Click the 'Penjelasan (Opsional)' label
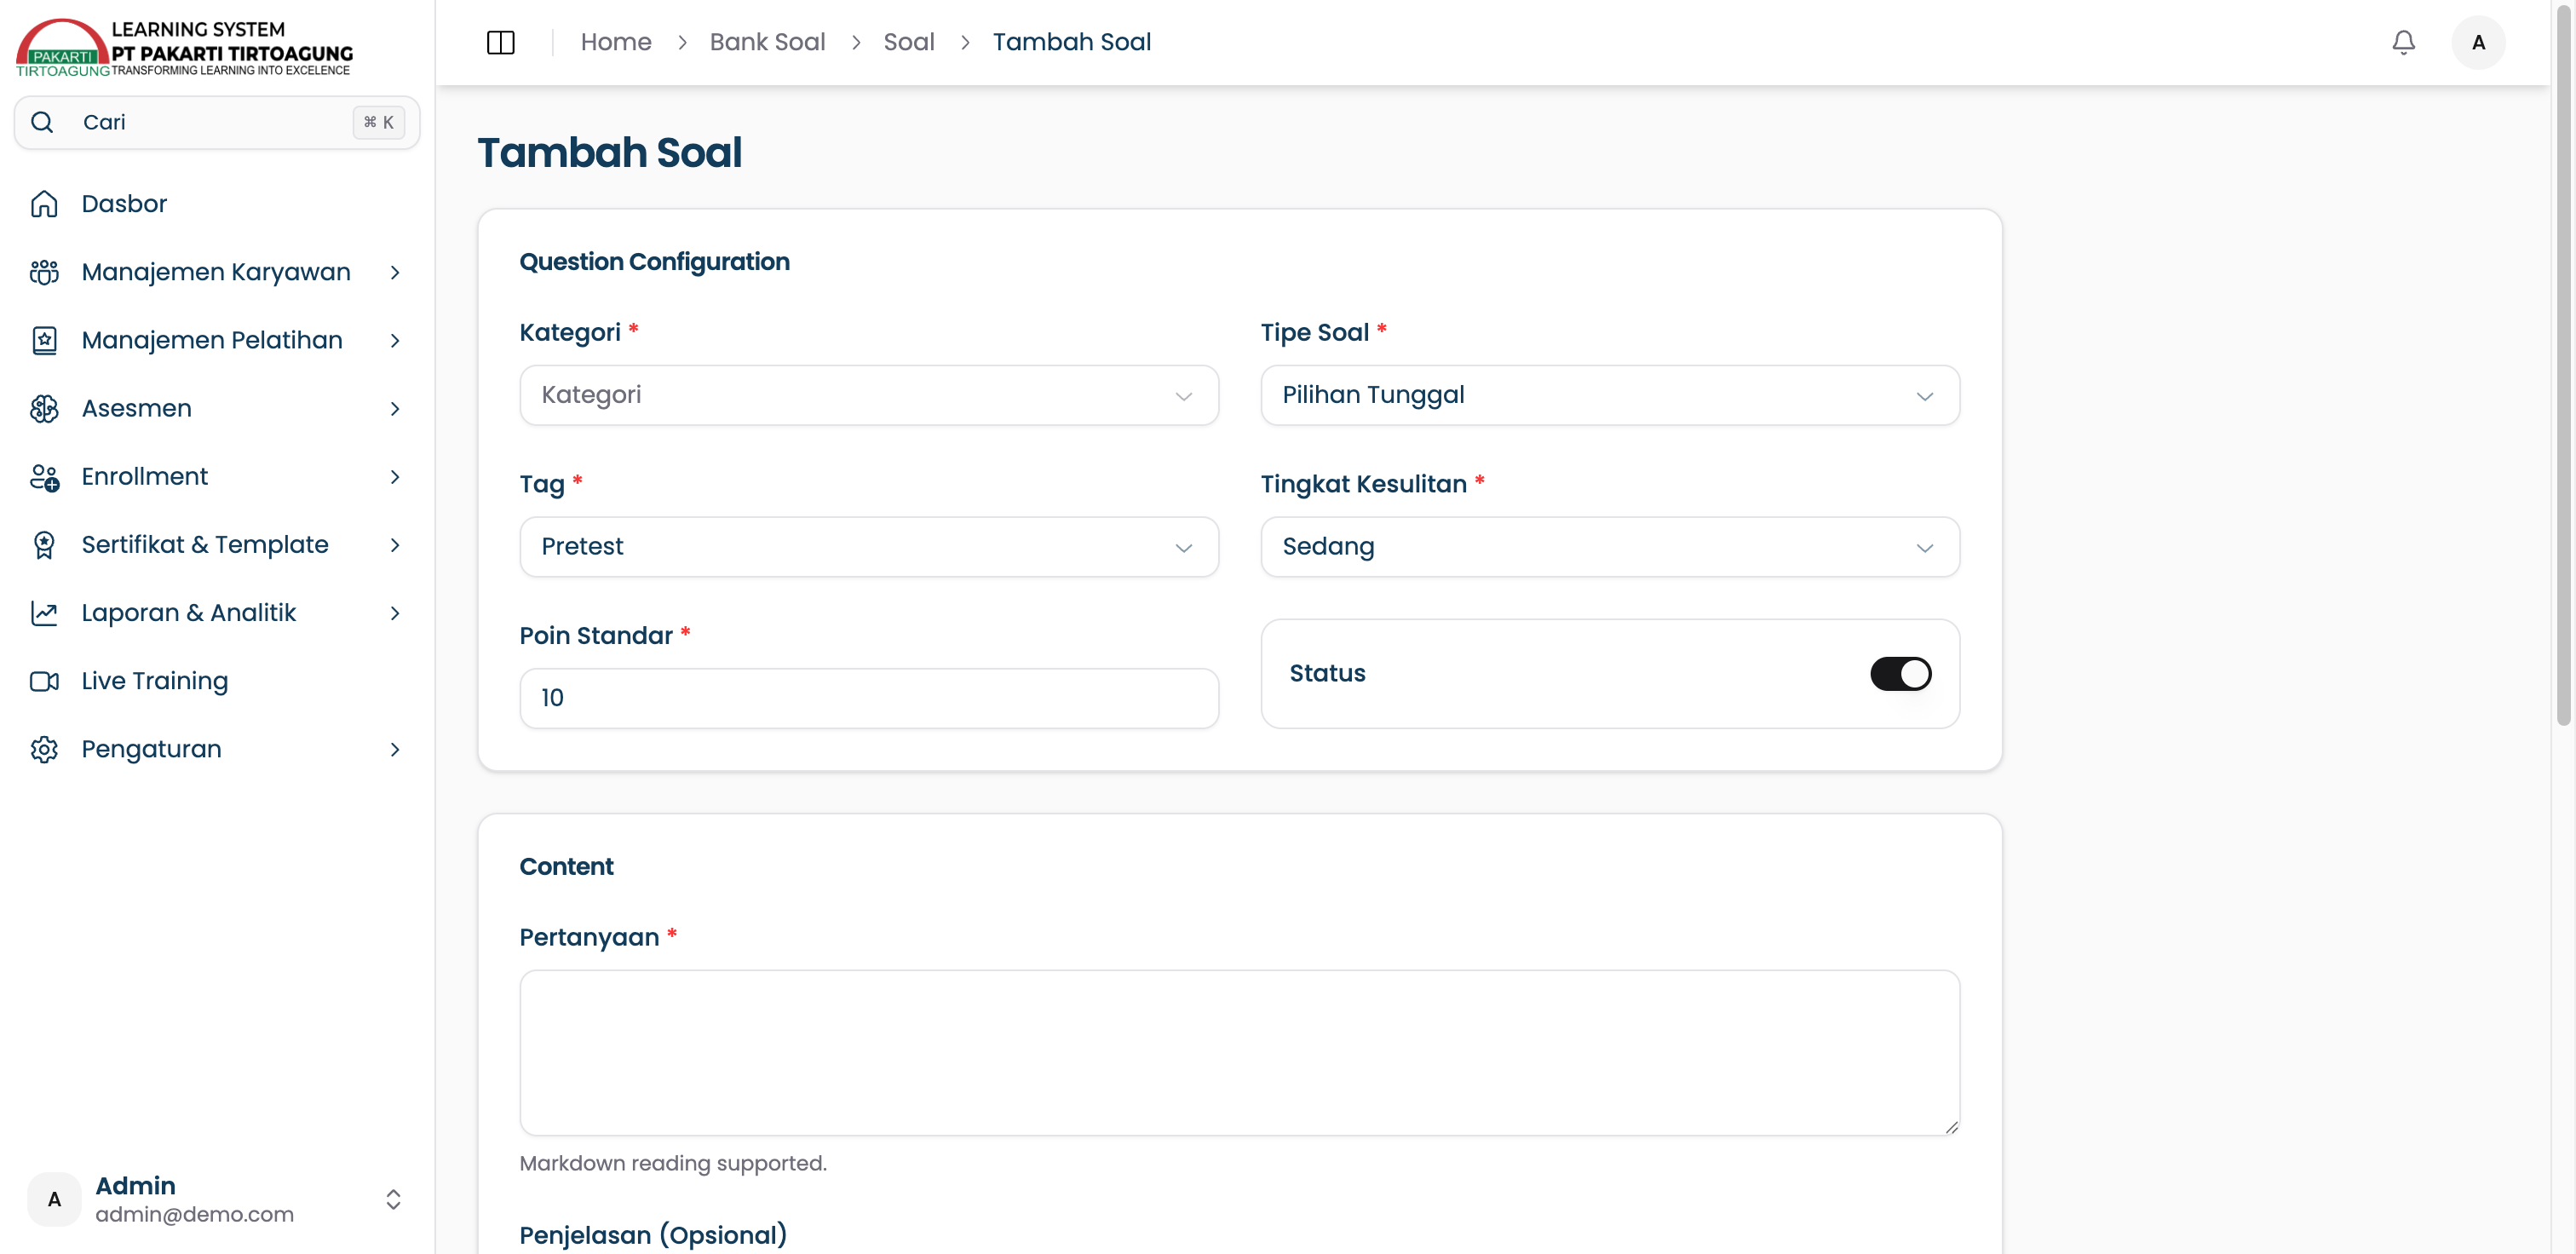The image size is (2576, 1254). tap(653, 1235)
